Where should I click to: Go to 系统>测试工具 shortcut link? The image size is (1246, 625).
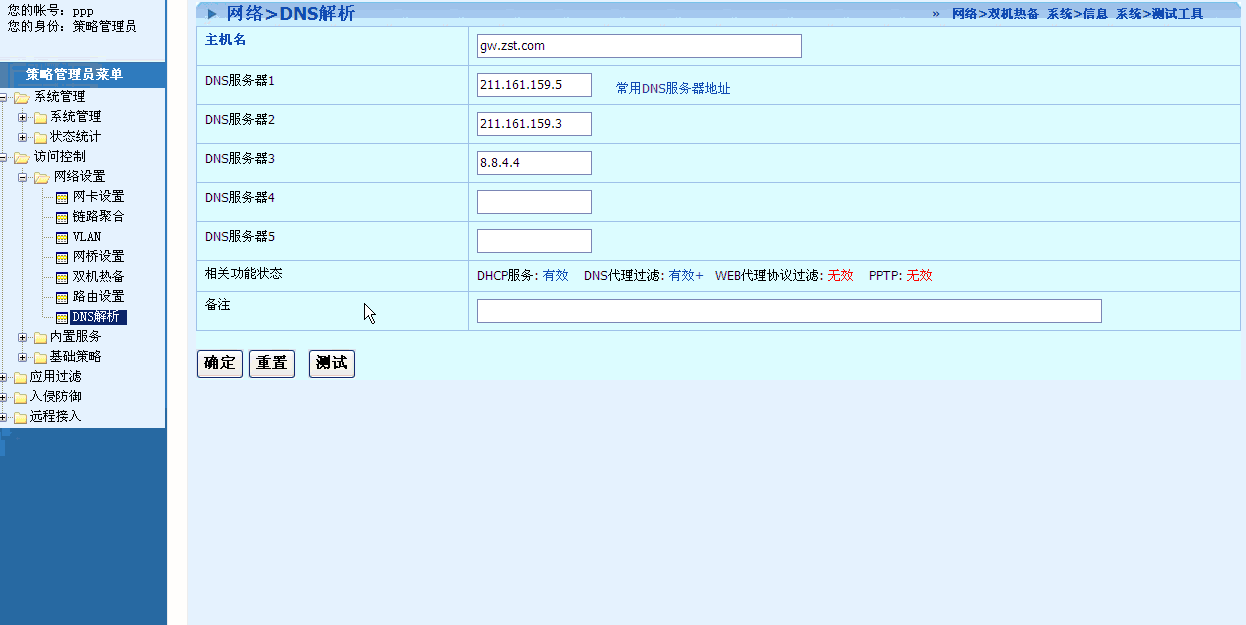coord(1159,14)
